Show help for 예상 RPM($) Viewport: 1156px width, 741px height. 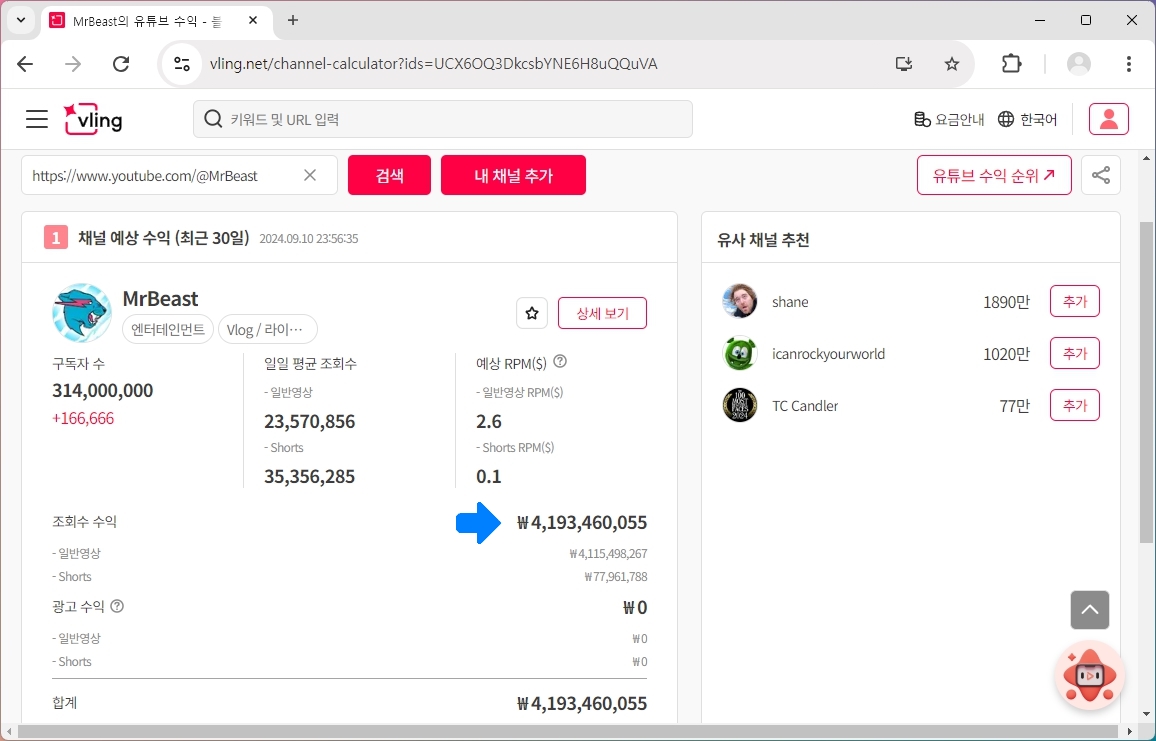click(560, 362)
